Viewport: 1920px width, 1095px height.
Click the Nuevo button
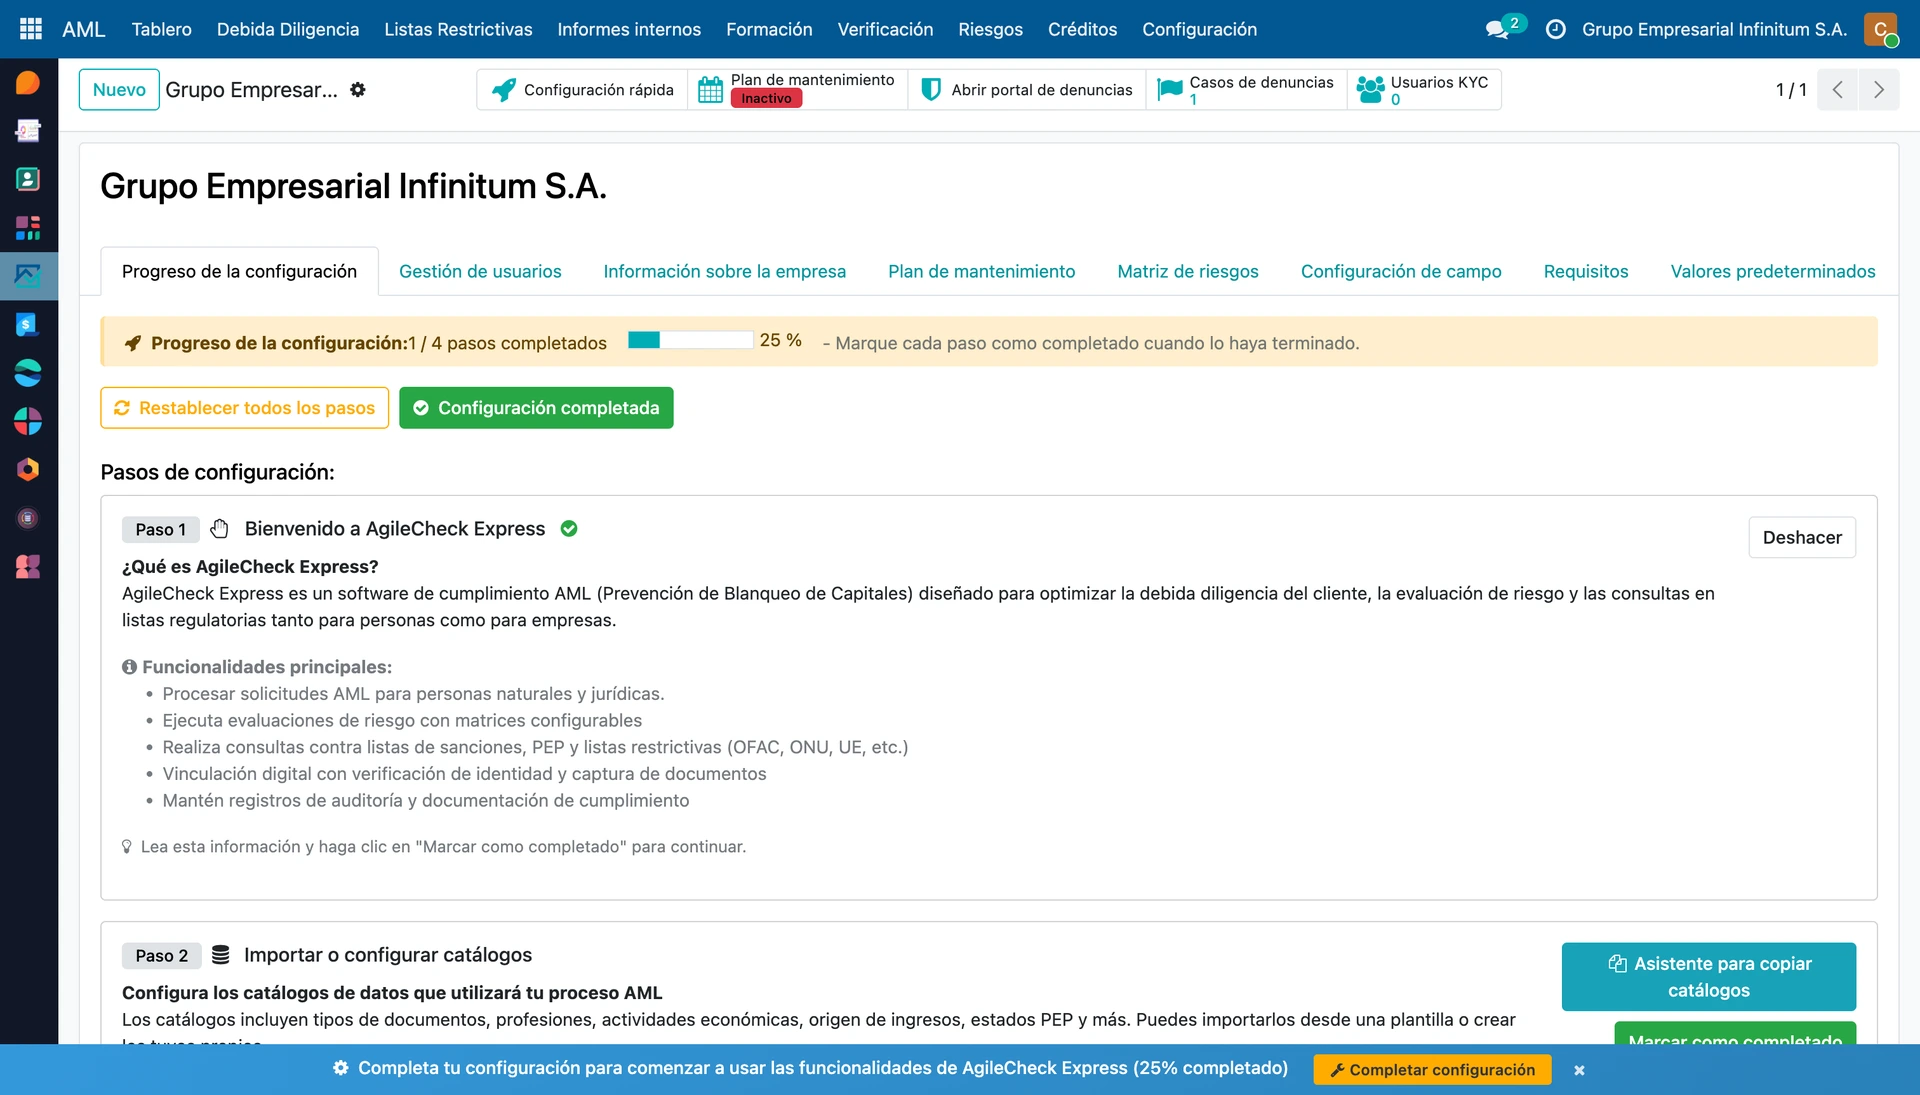pos(119,90)
